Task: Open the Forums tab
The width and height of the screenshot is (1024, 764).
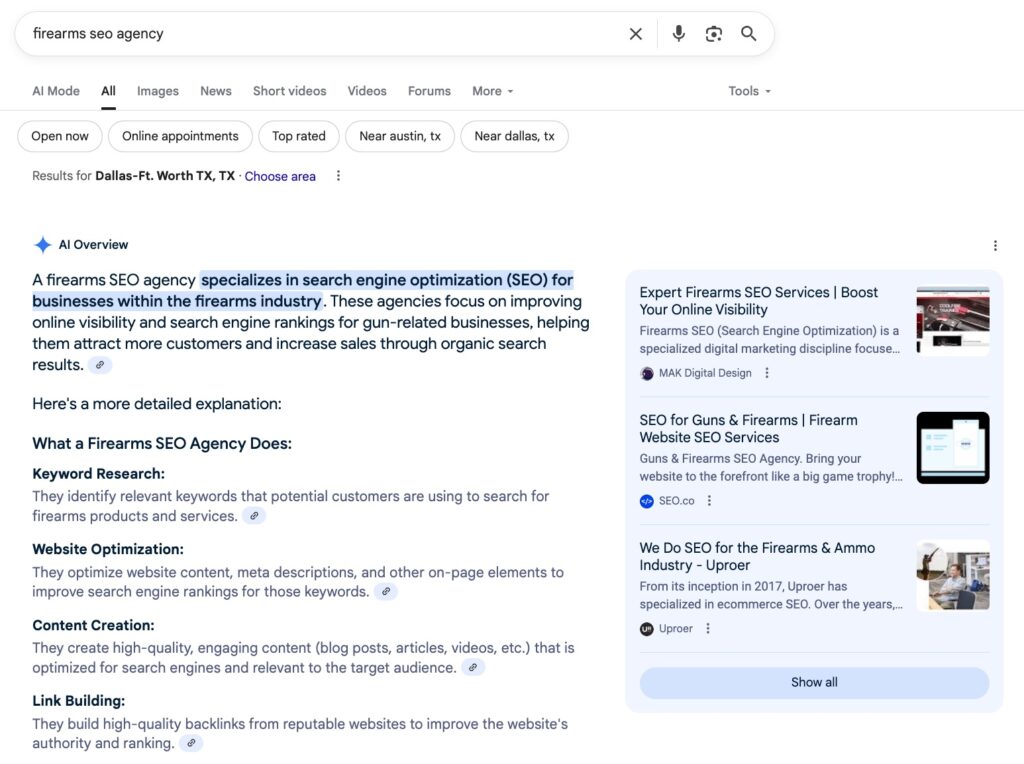Action: click(429, 91)
